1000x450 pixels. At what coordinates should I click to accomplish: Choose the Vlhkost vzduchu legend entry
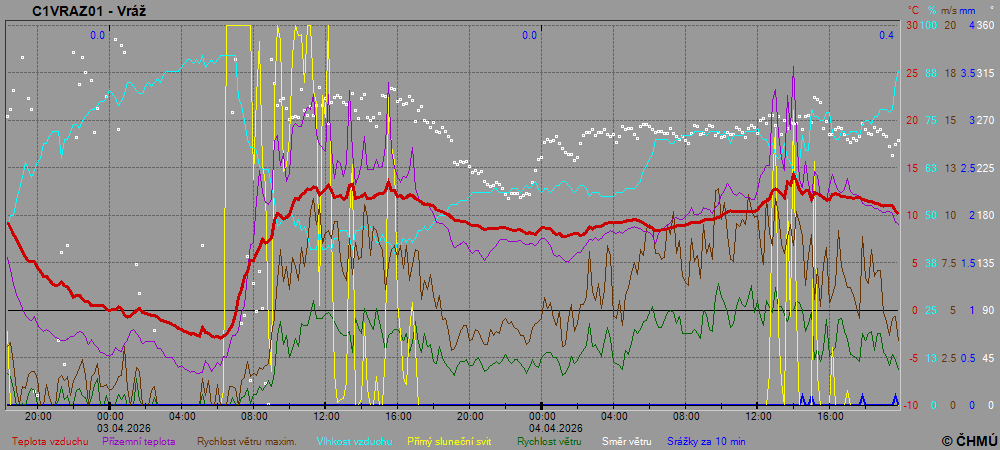pyautogui.click(x=354, y=440)
